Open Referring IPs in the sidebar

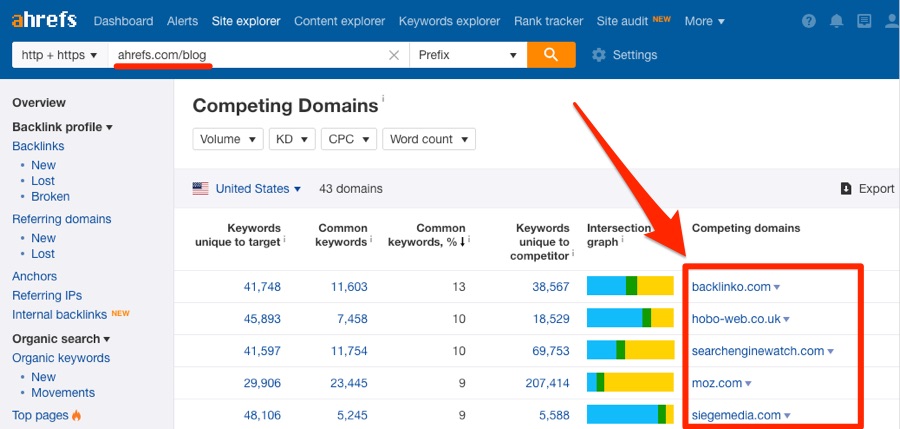tap(47, 296)
